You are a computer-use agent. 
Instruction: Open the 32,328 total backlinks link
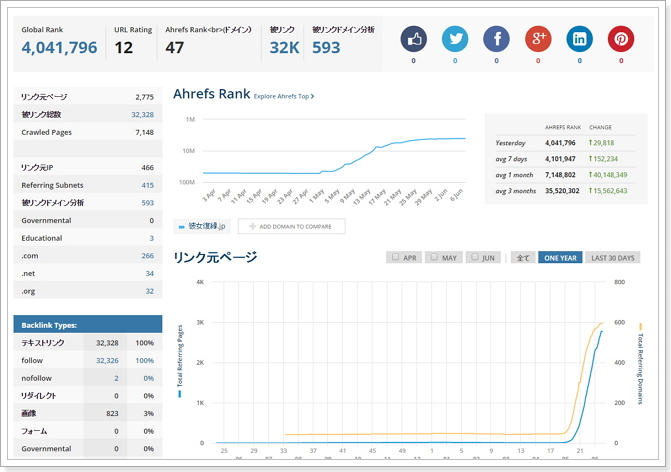143,115
